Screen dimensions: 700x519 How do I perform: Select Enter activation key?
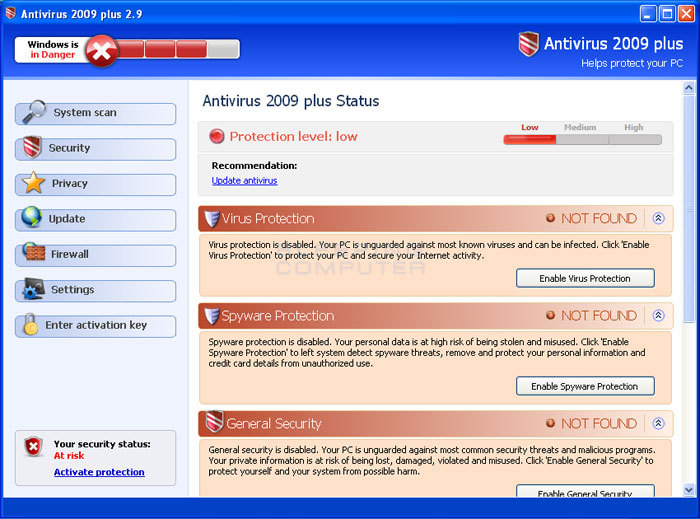pyautogui.click(x=96, y=326)
